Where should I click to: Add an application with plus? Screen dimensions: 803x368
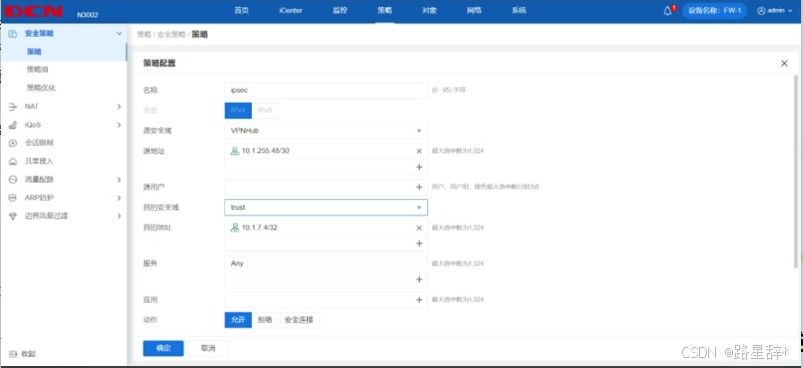tap(419, 299)
